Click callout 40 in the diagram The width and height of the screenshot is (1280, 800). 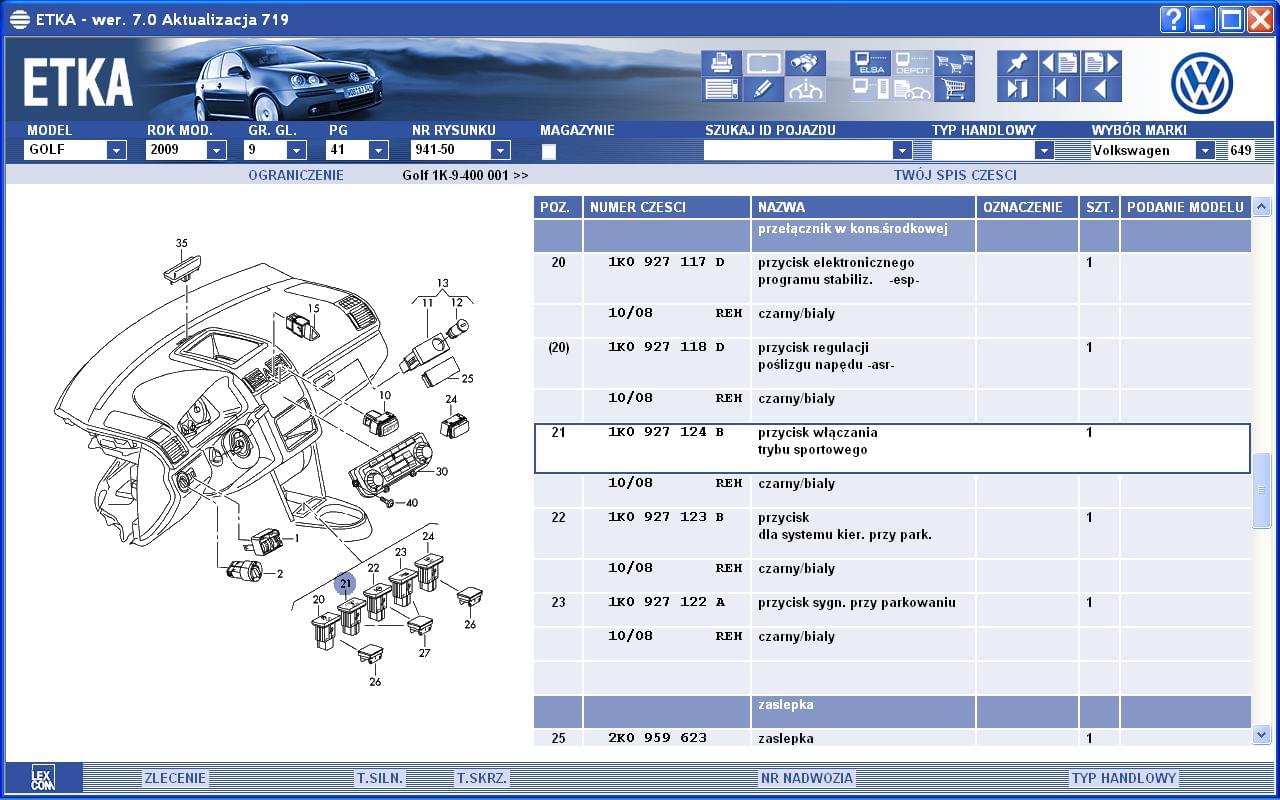(x=411, y=502)
